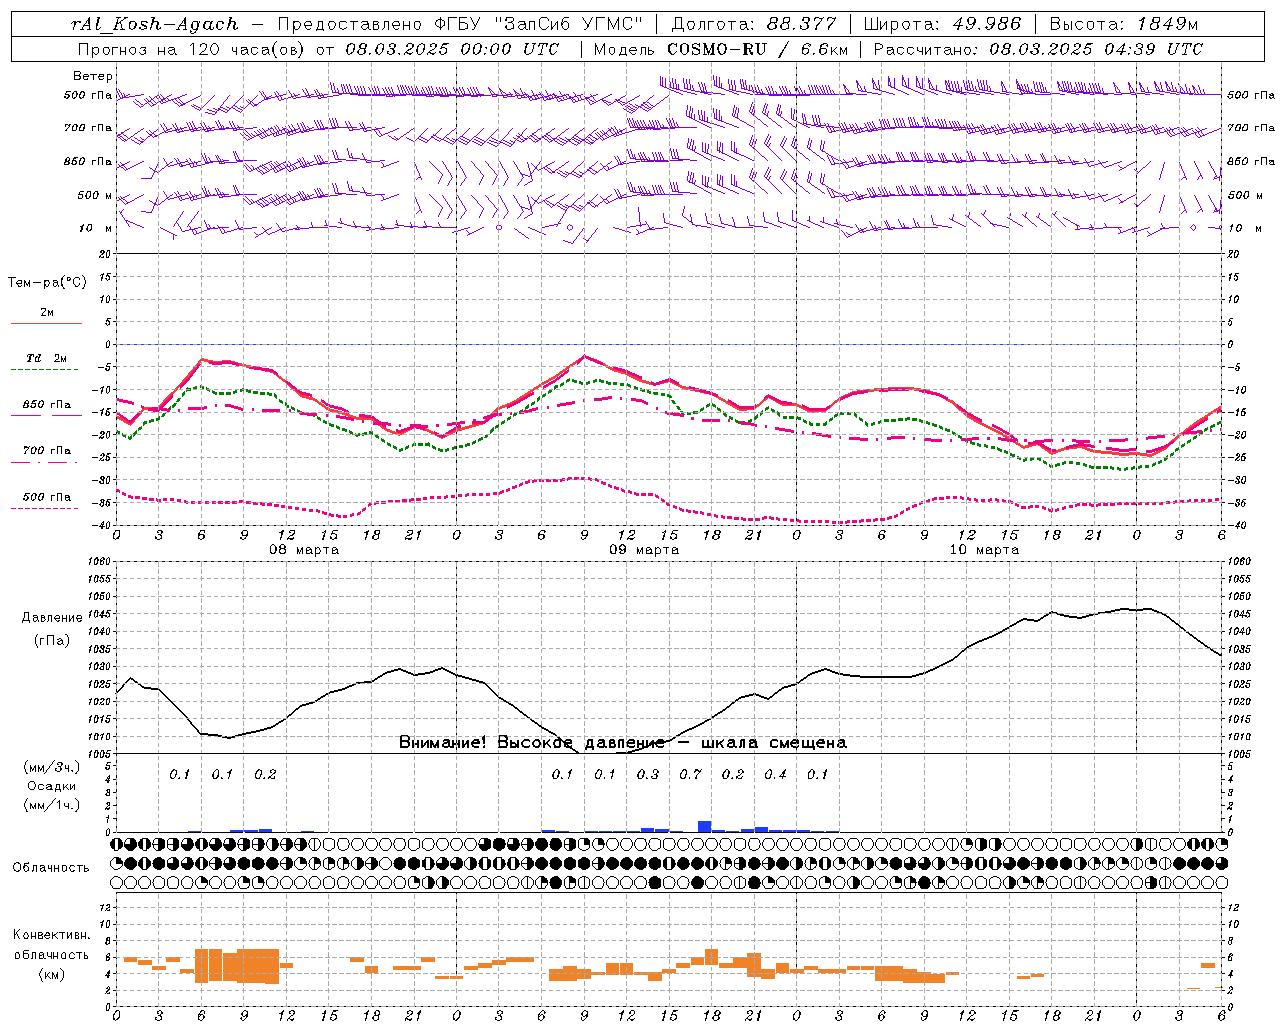Click the model label COSMO-RU / 6.6км

758,49
